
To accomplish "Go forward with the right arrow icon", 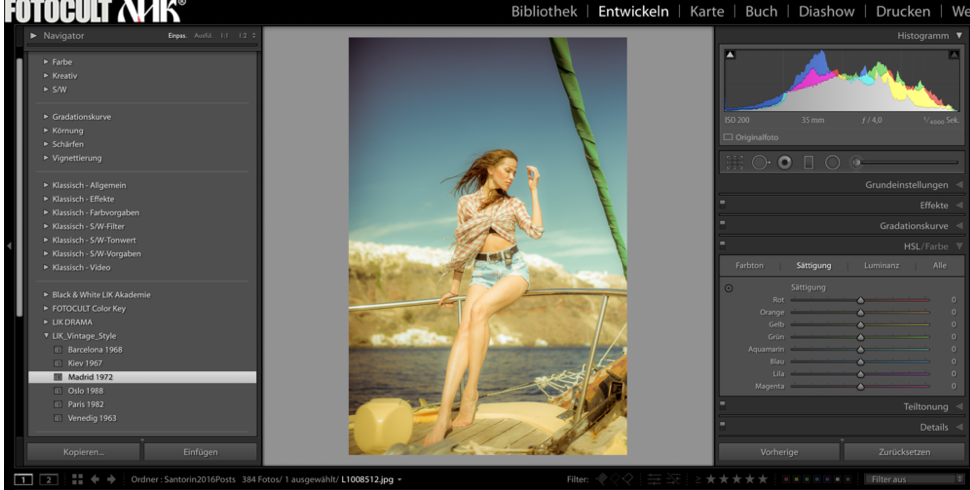I will (x=111, y=479).
